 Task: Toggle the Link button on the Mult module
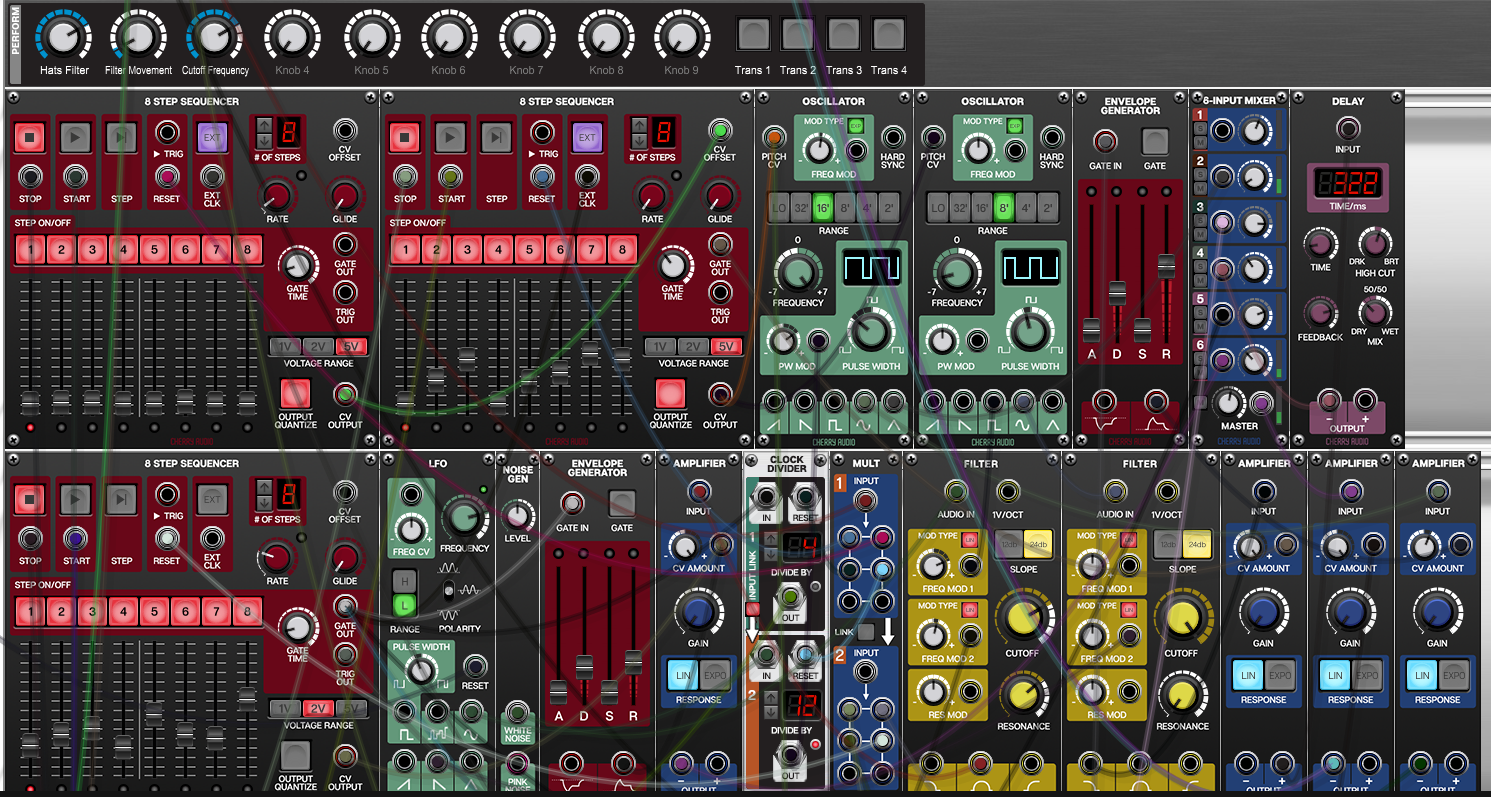(866, 632)
